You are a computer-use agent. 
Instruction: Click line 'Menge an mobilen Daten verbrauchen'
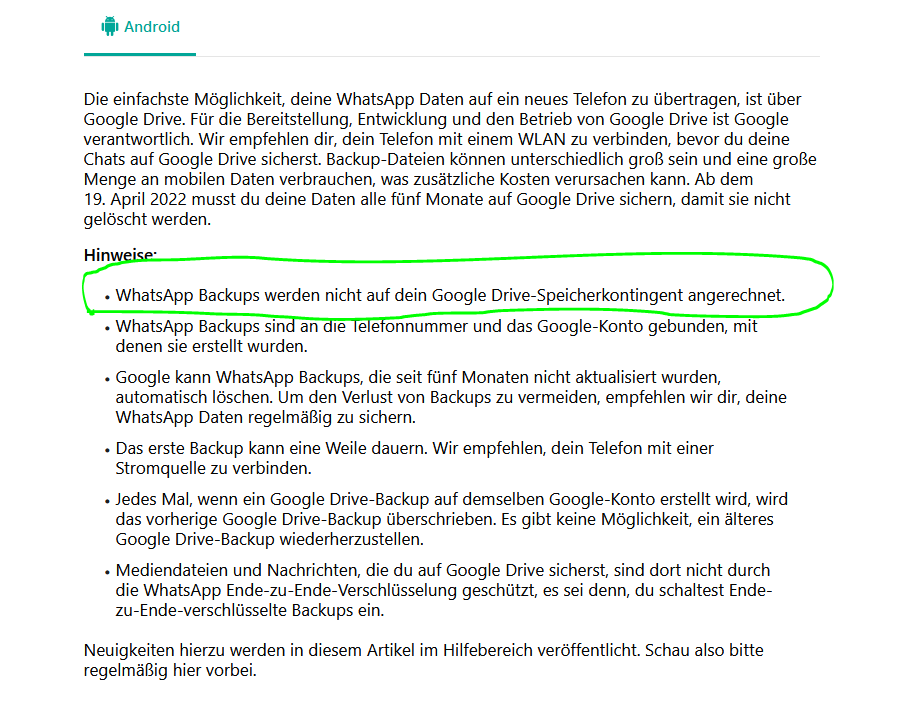coord(419,179)
